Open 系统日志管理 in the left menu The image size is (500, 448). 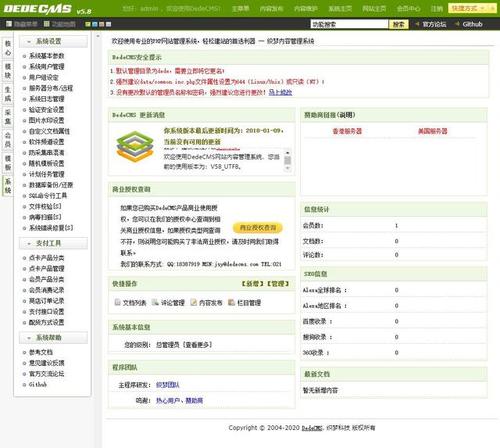point(47,99)
